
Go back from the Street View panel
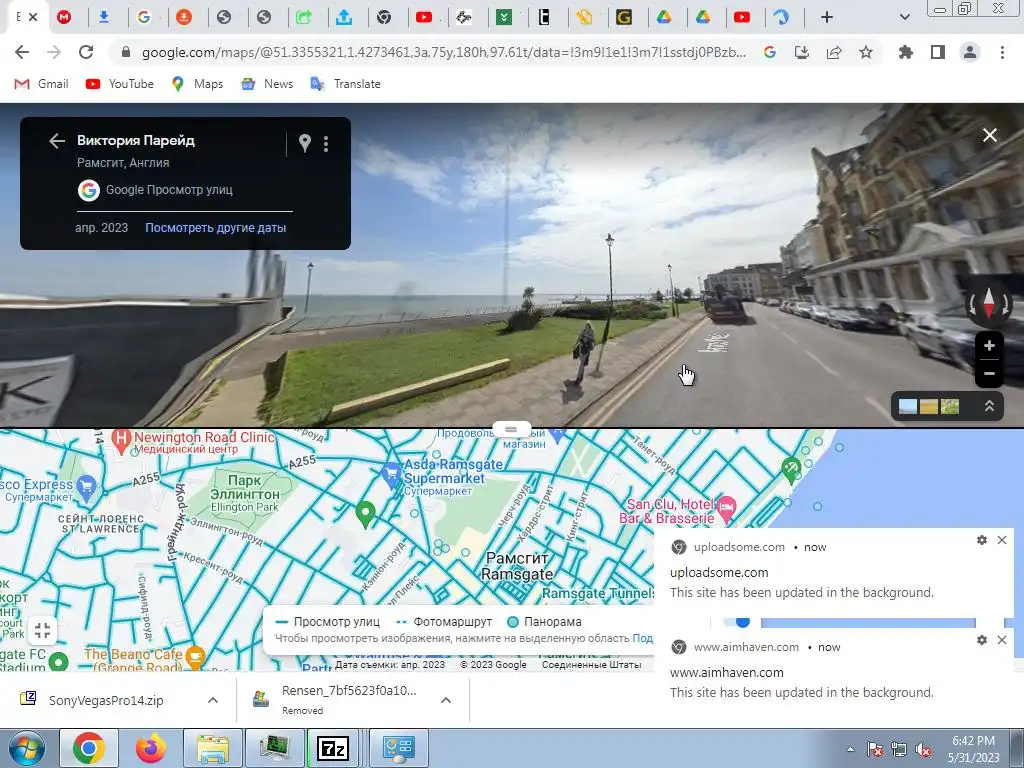click(57, 141)
